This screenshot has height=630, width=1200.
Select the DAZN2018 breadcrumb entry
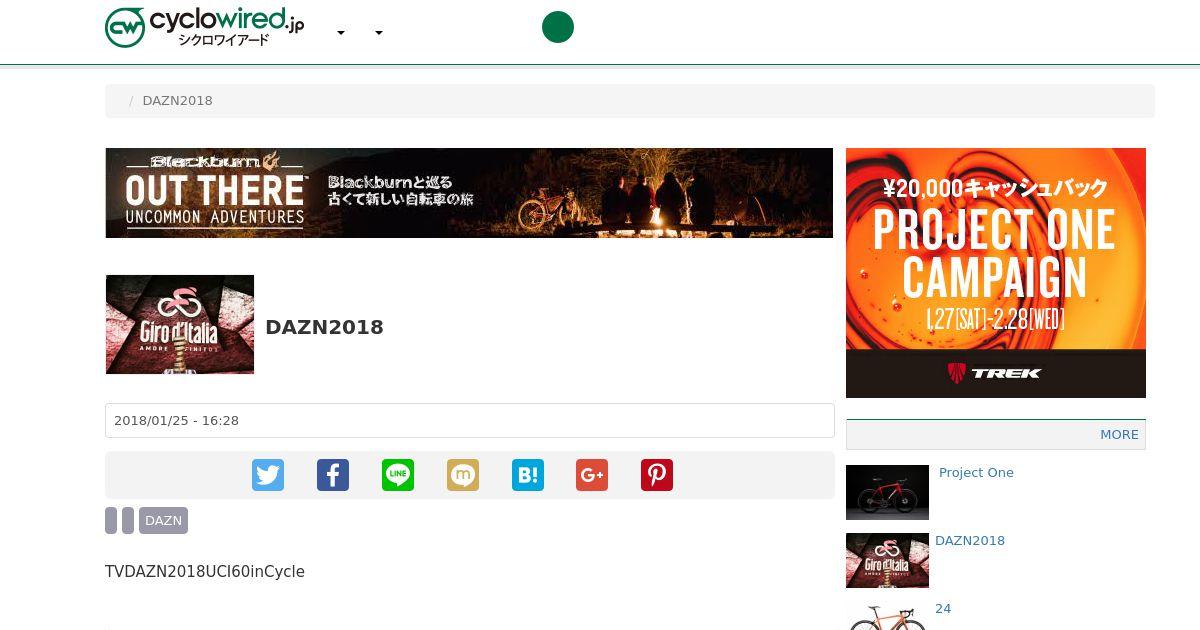click(x=177, y=101)
